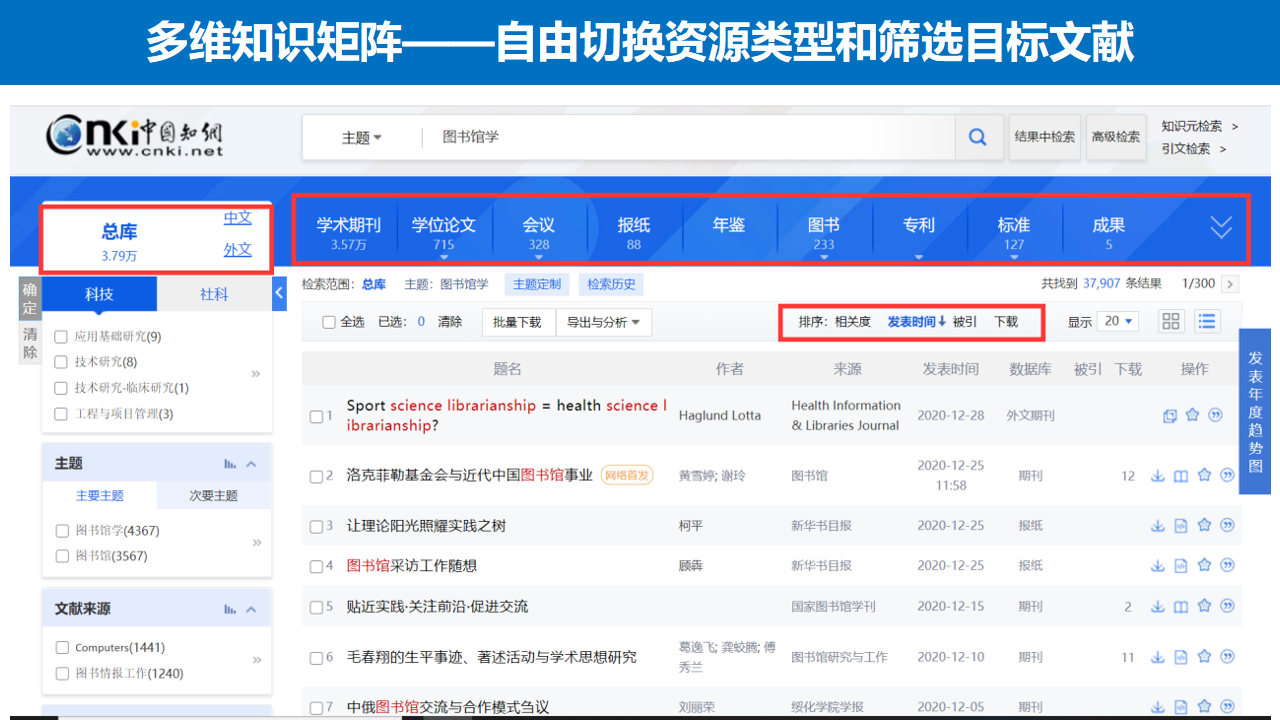Click the 高级检索 advanced search button
1280x720 pixels.
coord(1115,137)
